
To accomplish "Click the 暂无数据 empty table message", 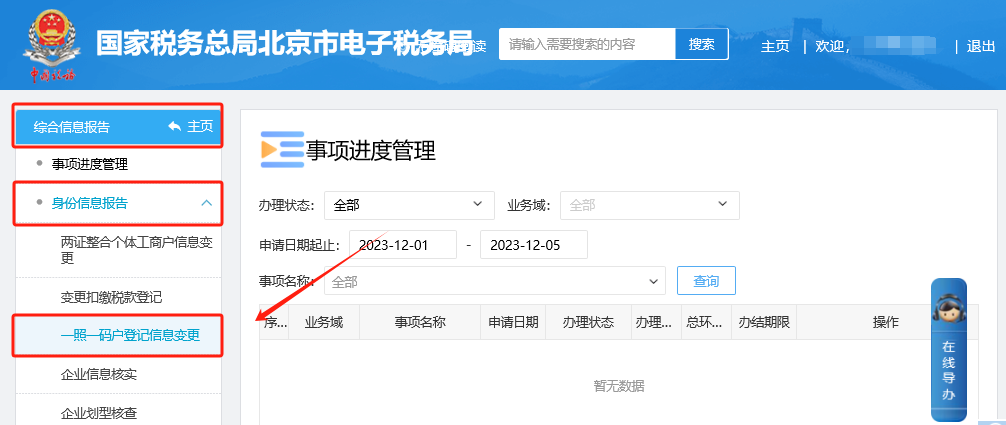I will coord(619,386).
